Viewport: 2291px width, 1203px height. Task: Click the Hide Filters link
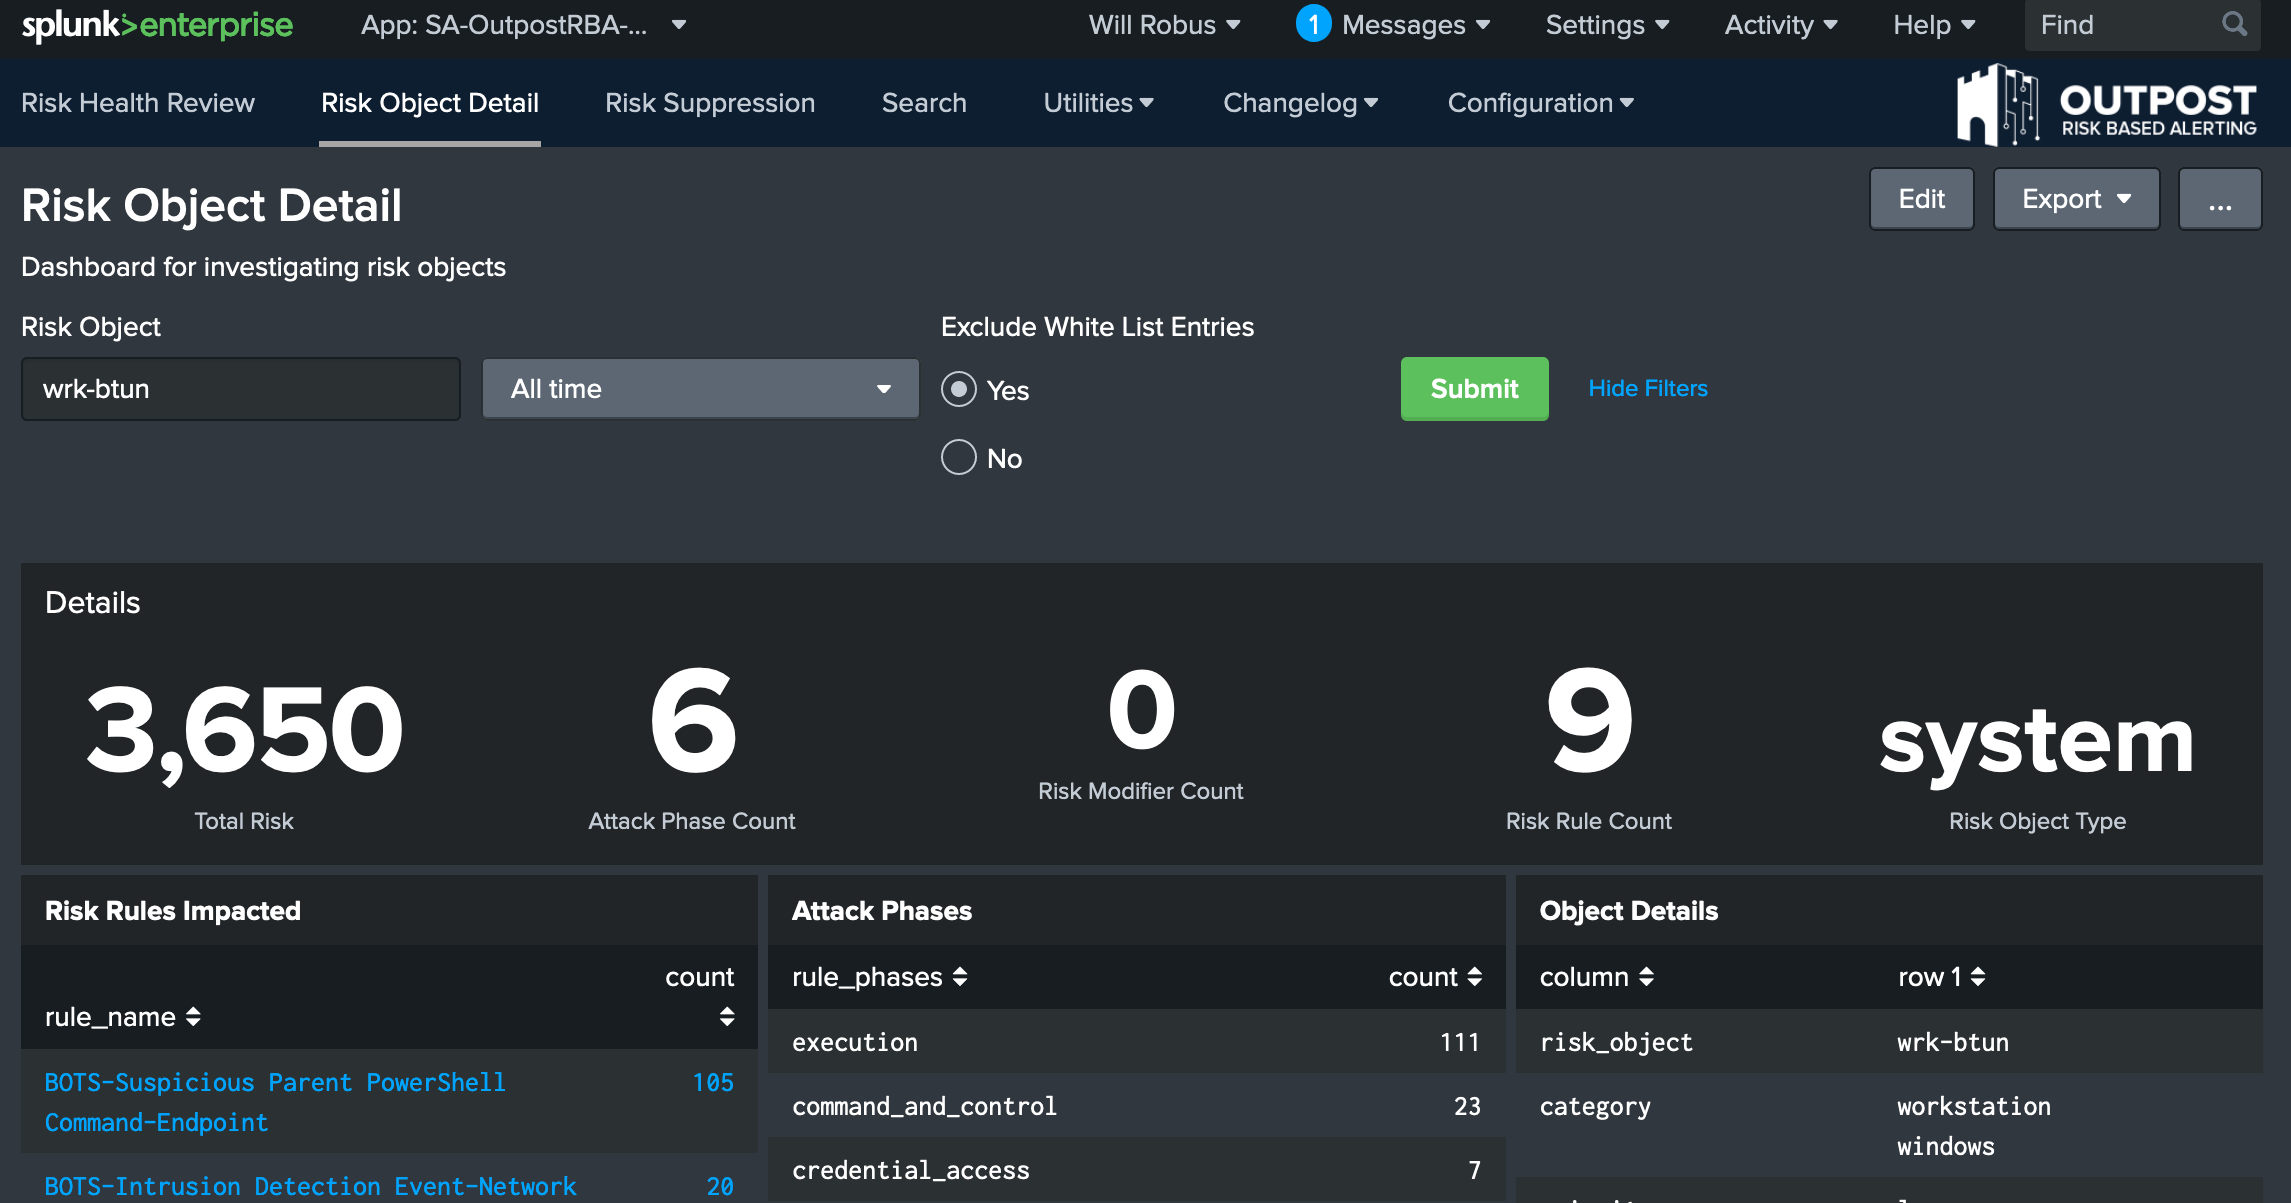1647,388
